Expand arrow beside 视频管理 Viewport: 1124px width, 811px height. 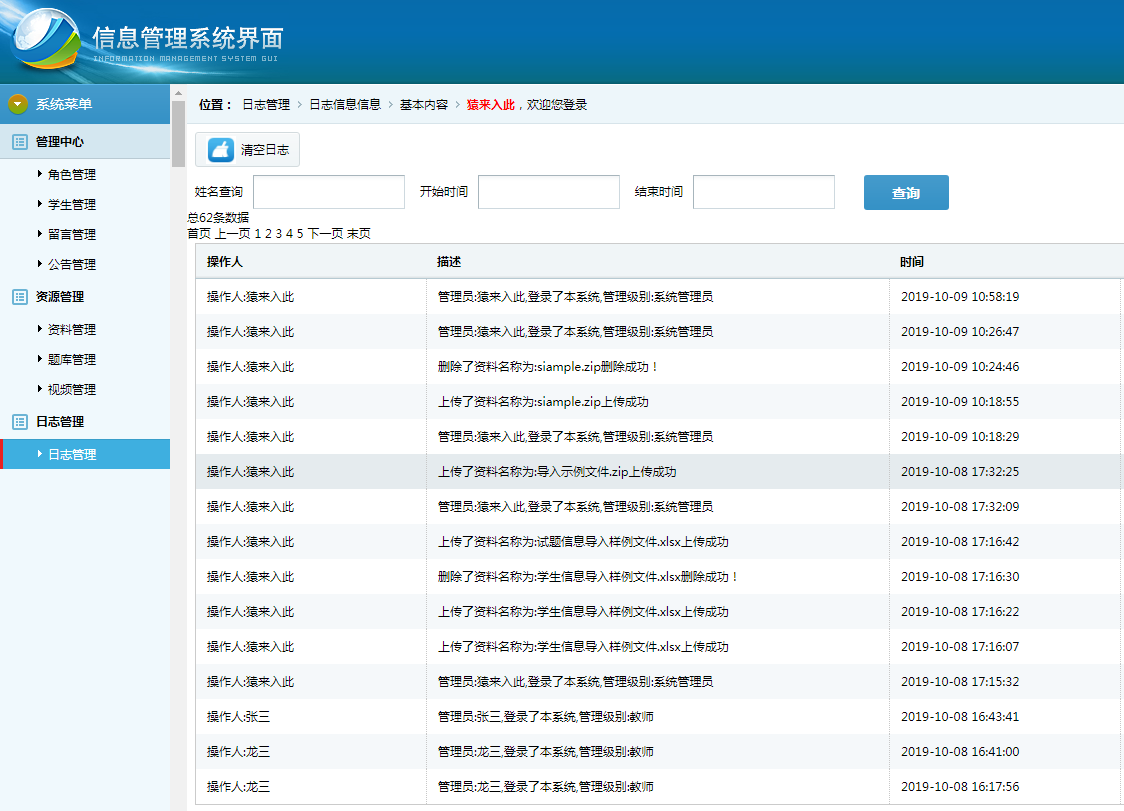coord(39,389)
